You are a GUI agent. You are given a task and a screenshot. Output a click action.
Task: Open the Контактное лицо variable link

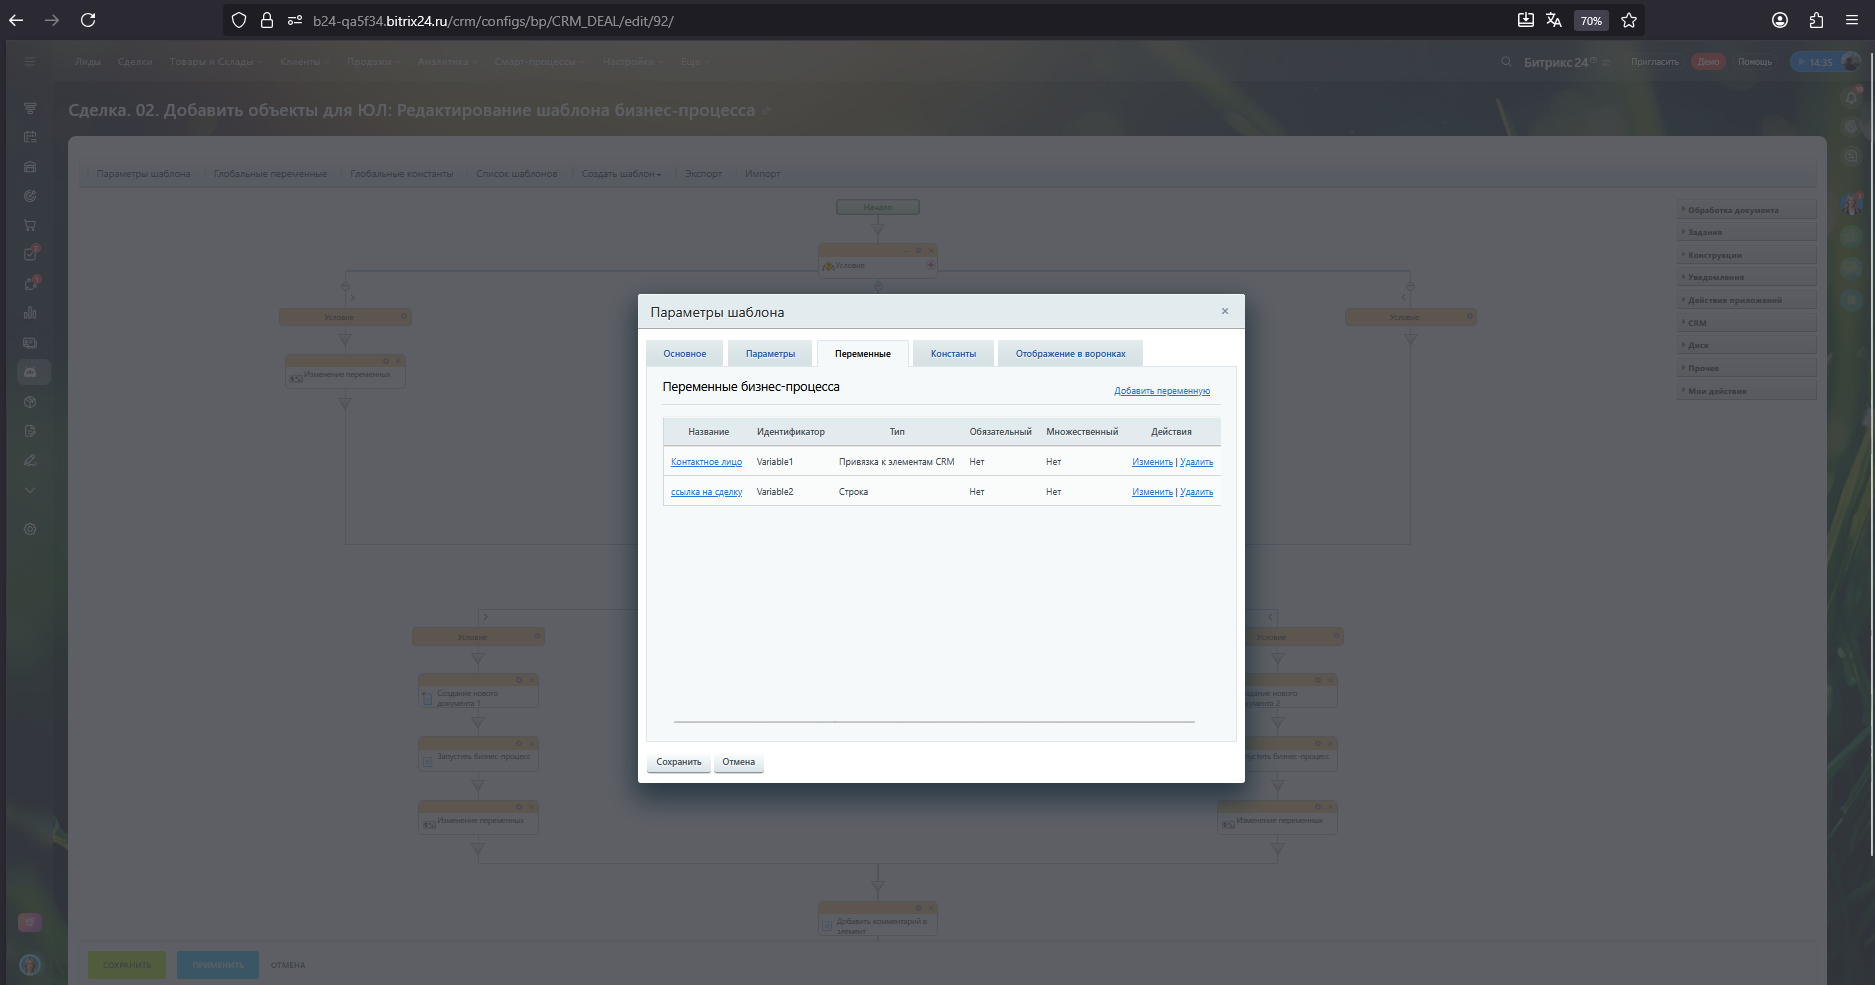click(706, 462)
